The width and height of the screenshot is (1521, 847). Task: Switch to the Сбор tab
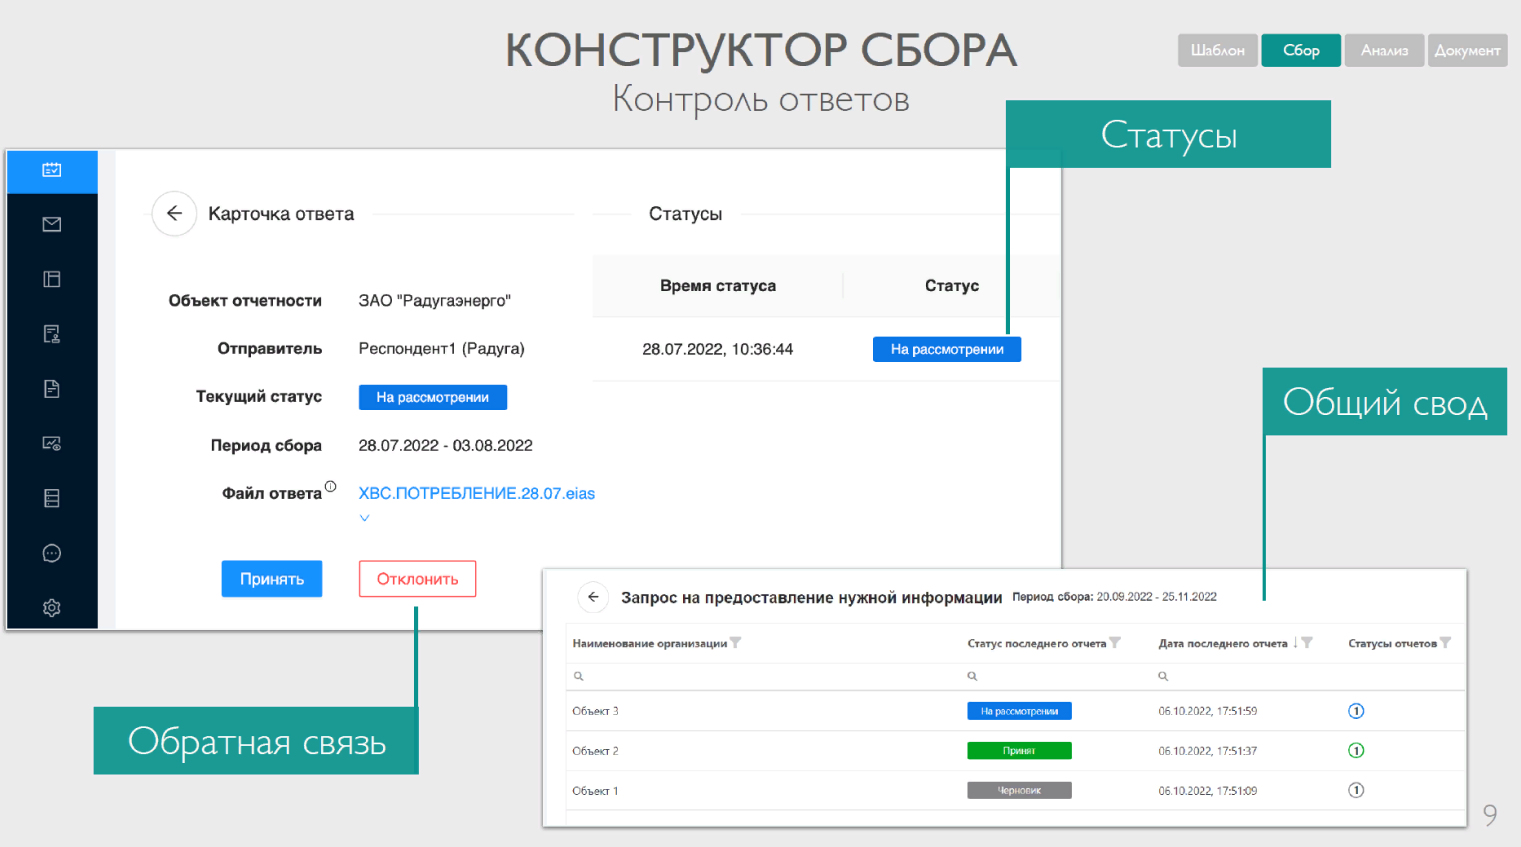(x=1301, y=50)
